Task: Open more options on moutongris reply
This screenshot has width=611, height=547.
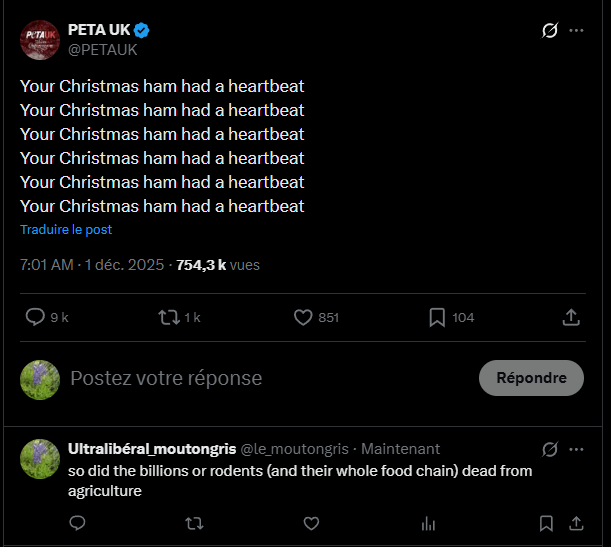Action: click(x=577, y=449)
